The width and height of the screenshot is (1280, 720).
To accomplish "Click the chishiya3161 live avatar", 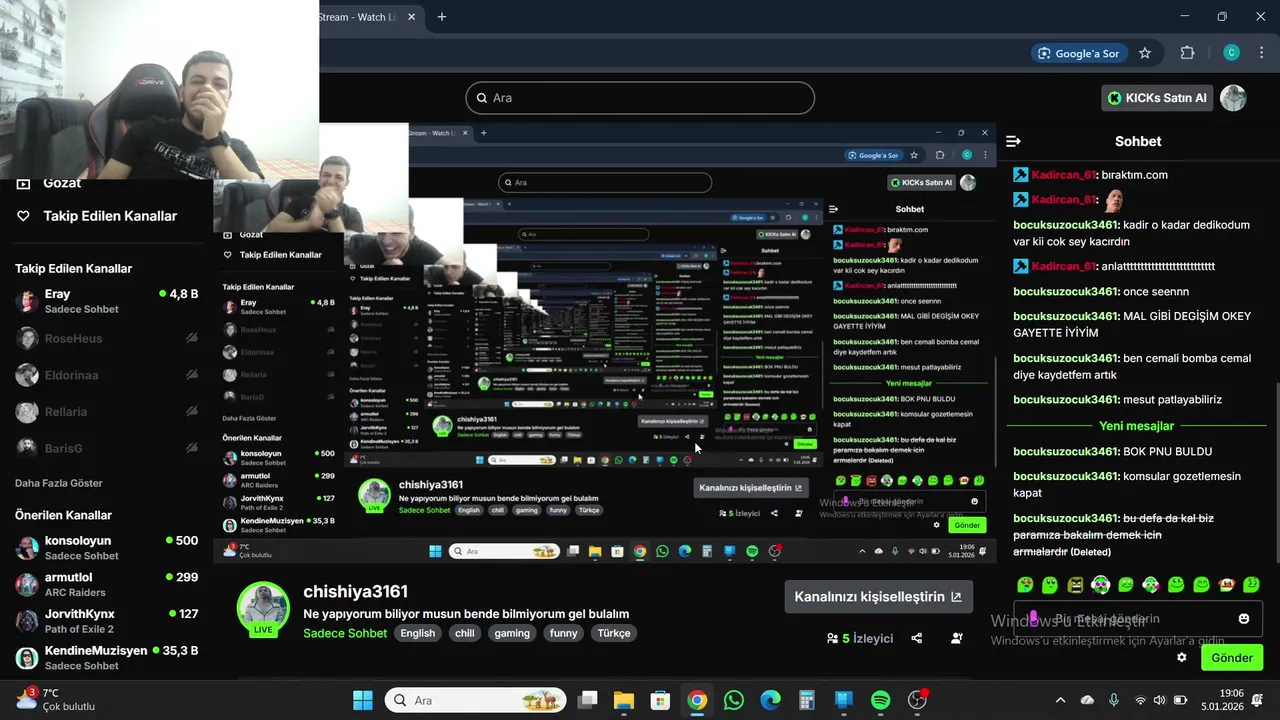I will [263, 608].
